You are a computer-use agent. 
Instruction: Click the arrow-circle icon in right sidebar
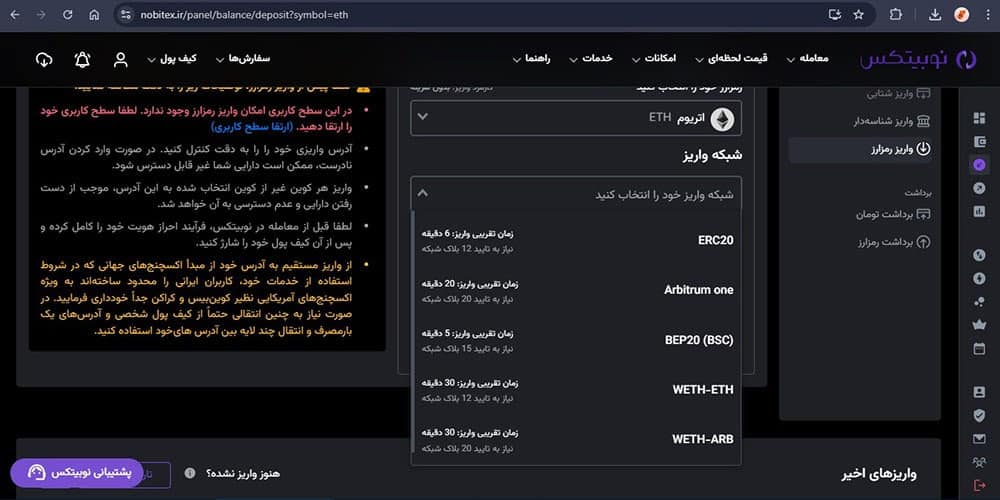pos(979,188)
